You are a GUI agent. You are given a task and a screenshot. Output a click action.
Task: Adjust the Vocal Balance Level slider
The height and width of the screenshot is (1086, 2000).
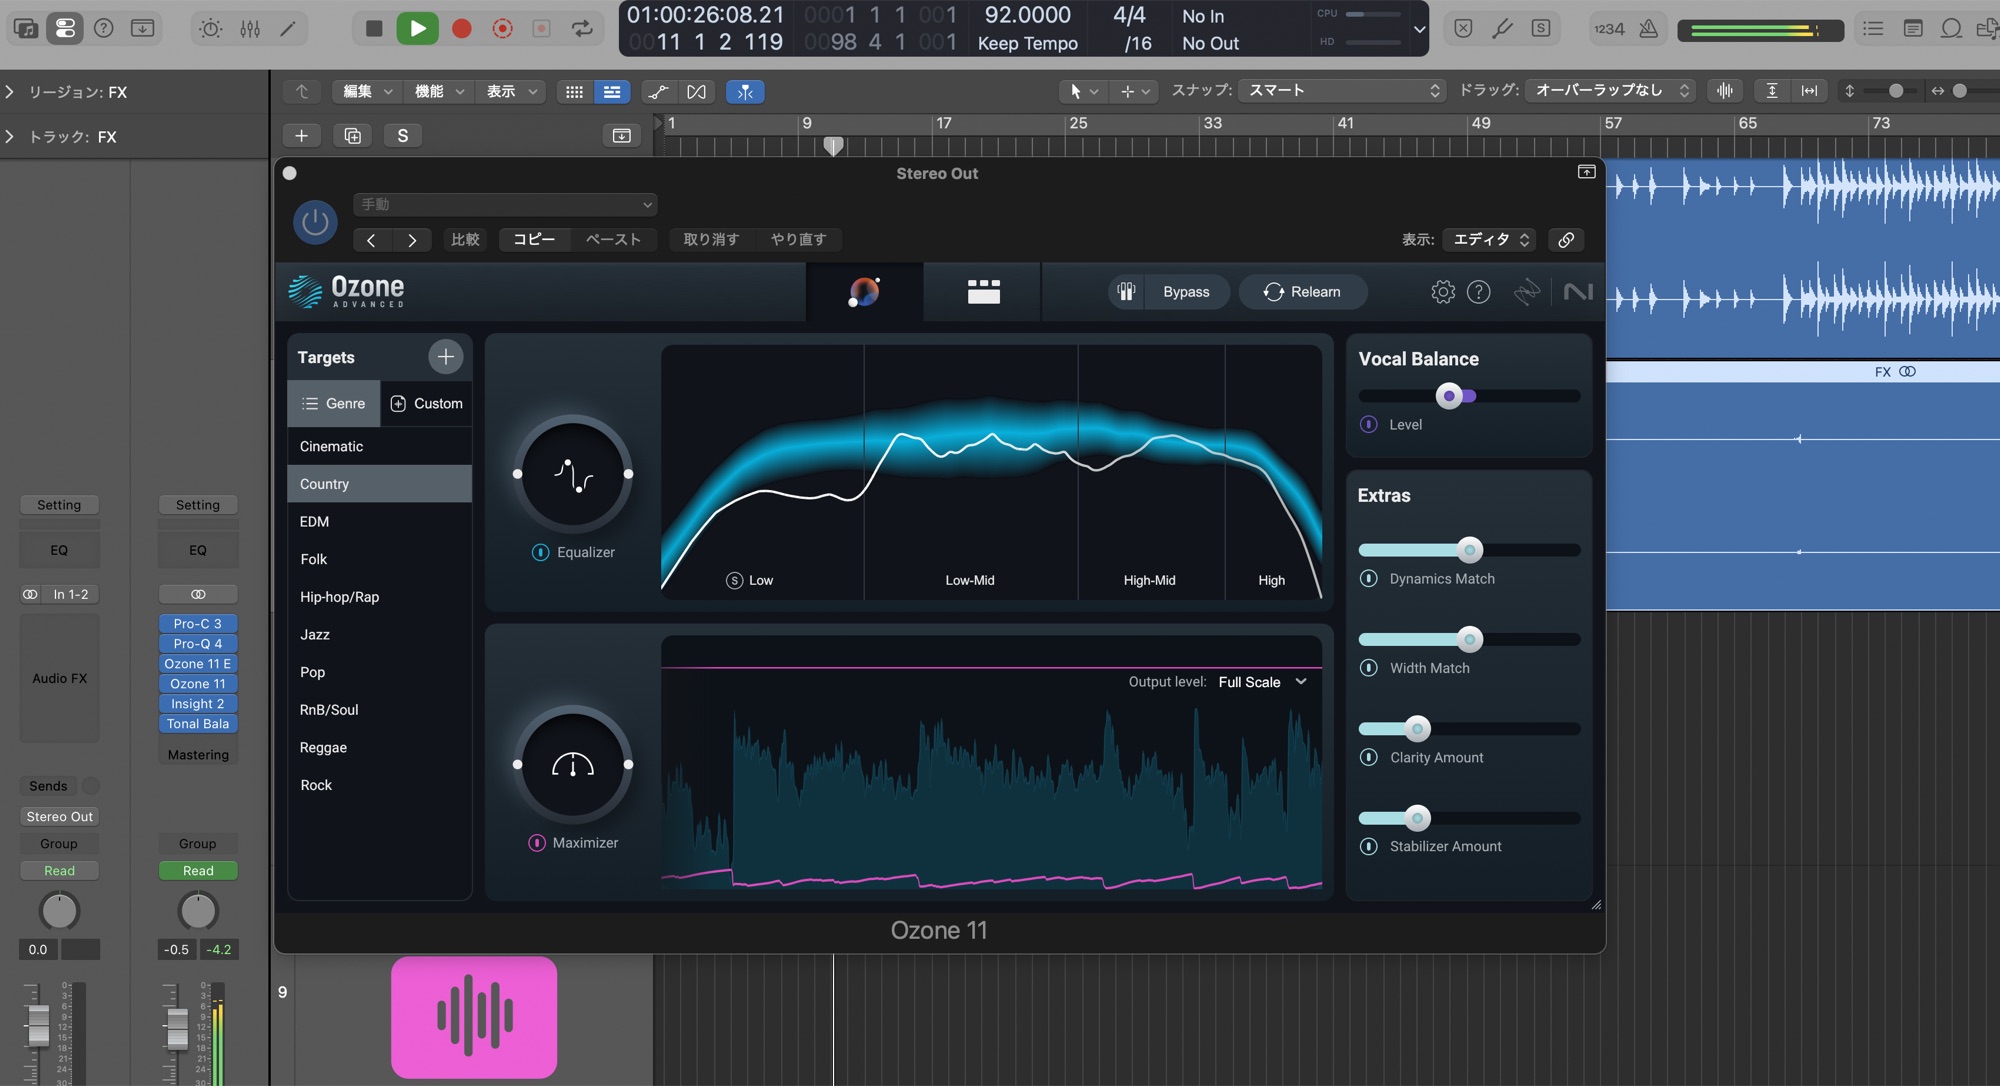1449,396
